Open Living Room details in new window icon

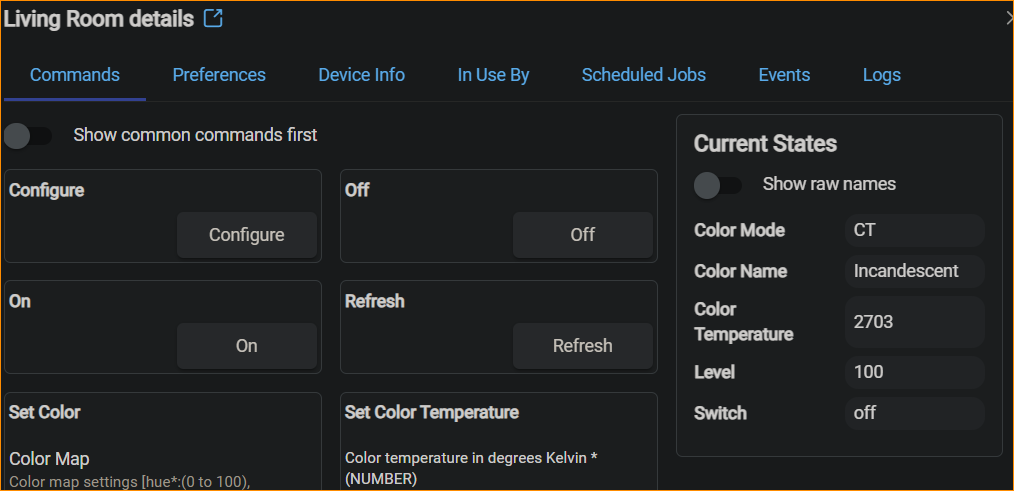[x=213, y=19]
